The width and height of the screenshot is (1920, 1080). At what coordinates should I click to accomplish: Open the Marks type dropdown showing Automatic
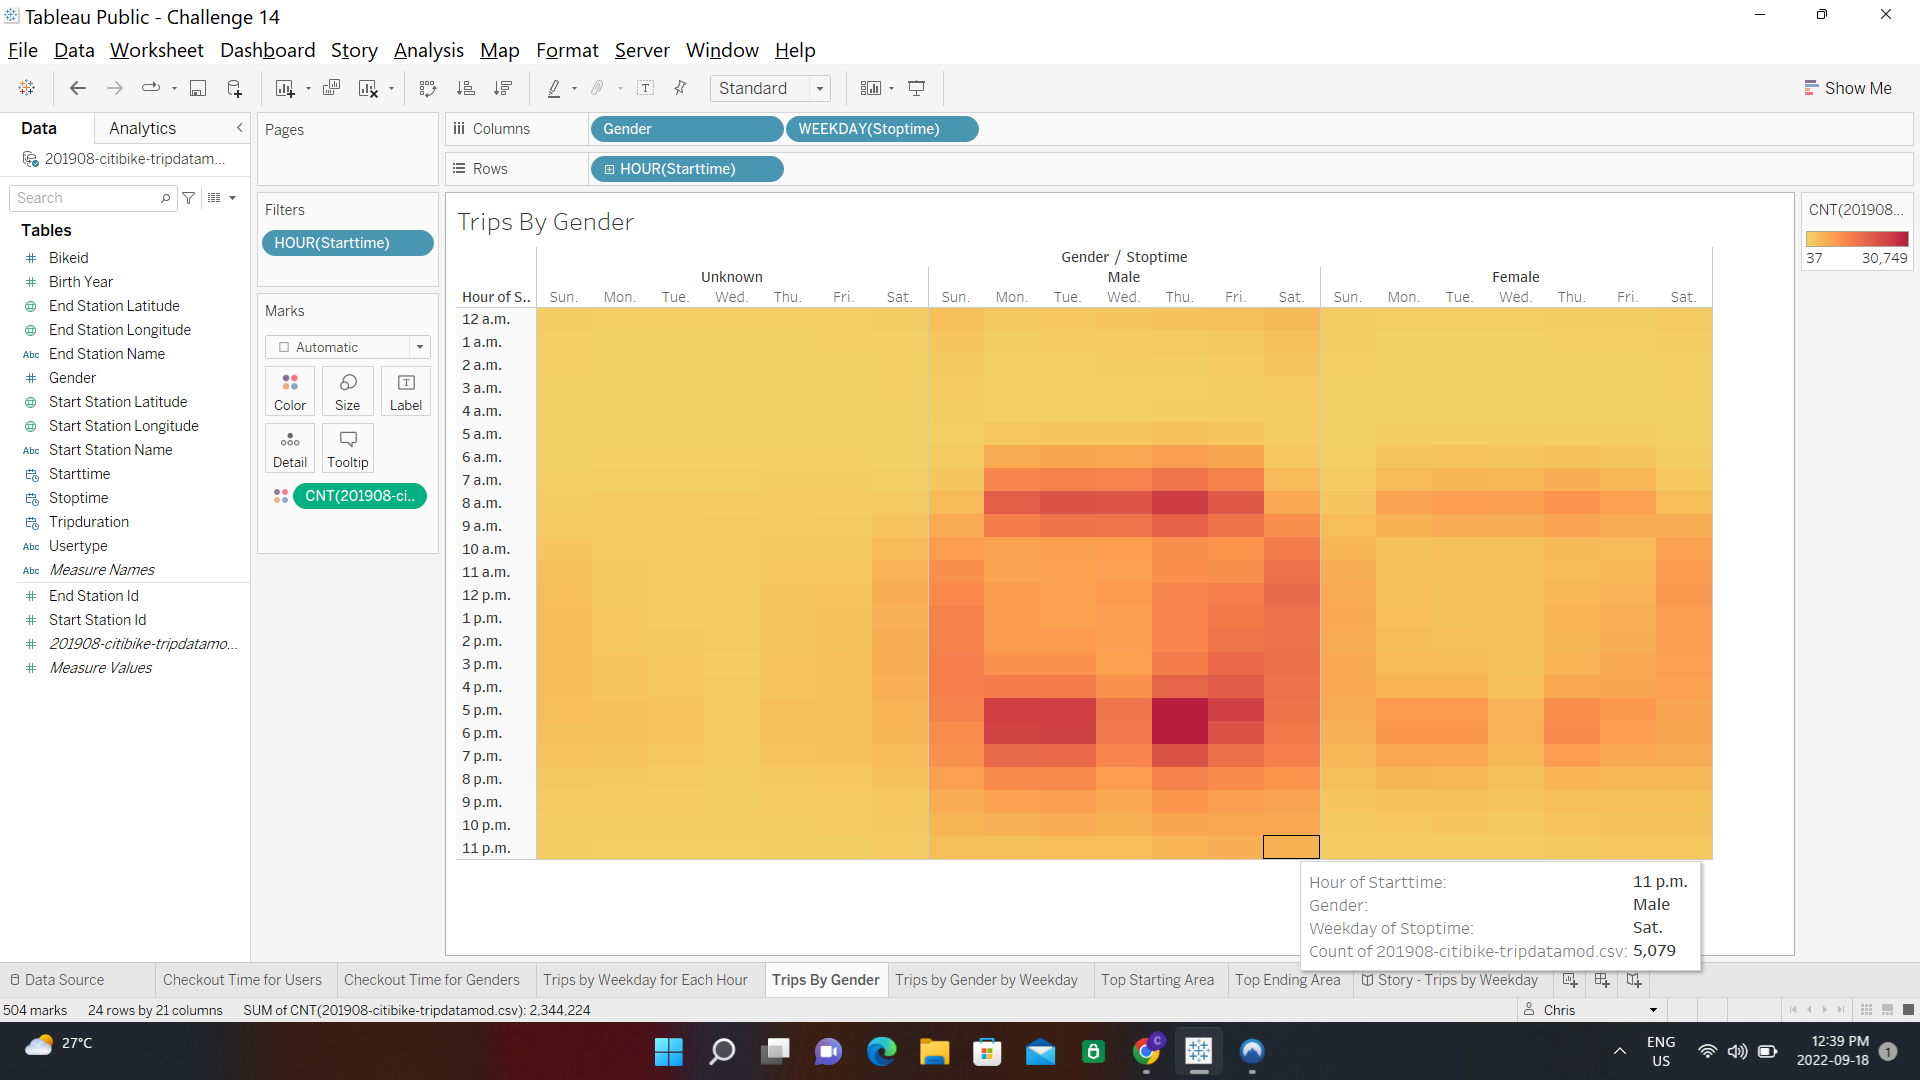pyautogui.click(x=419, y=346)
